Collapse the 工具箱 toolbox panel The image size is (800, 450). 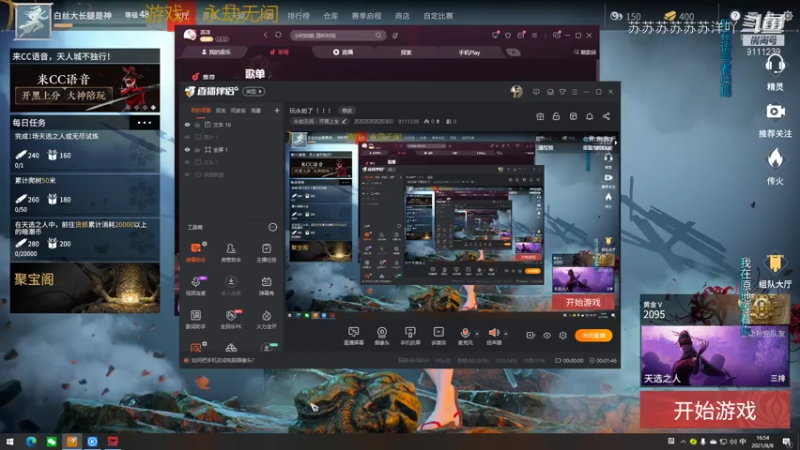272,227
